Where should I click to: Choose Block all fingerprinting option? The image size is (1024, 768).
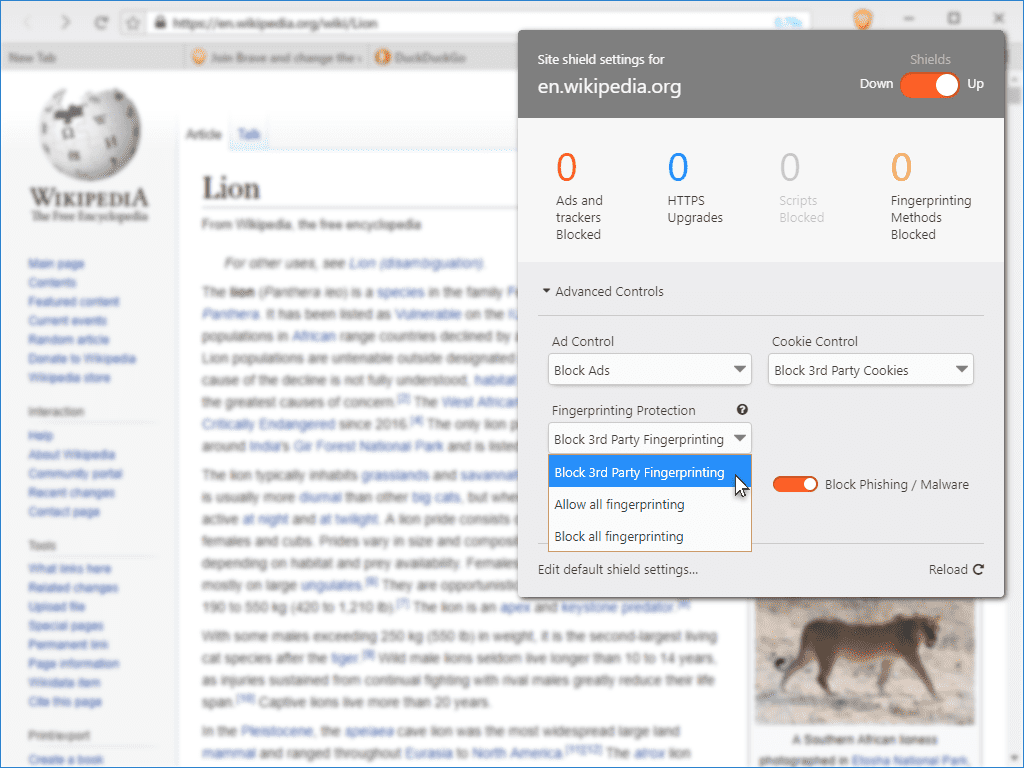tap(650, 536)
